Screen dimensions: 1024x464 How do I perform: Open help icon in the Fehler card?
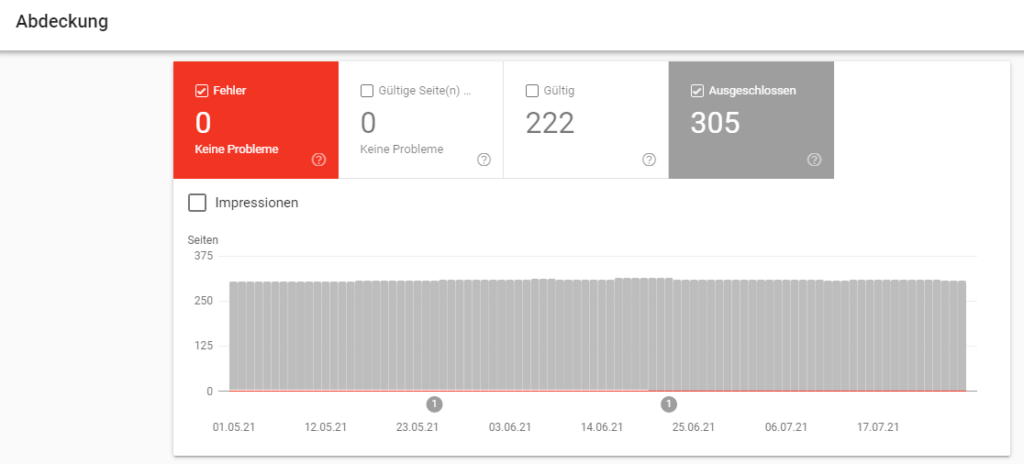(319, 159)
